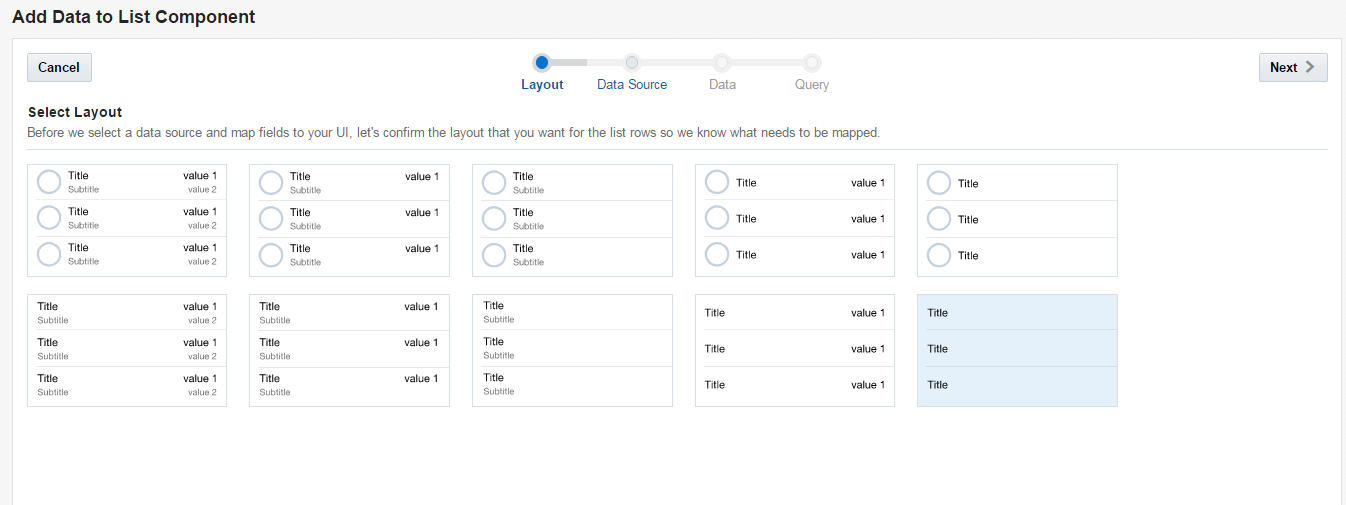
Task: Click the Next arrow chevron icon
Action: (x=1310, y=67)
